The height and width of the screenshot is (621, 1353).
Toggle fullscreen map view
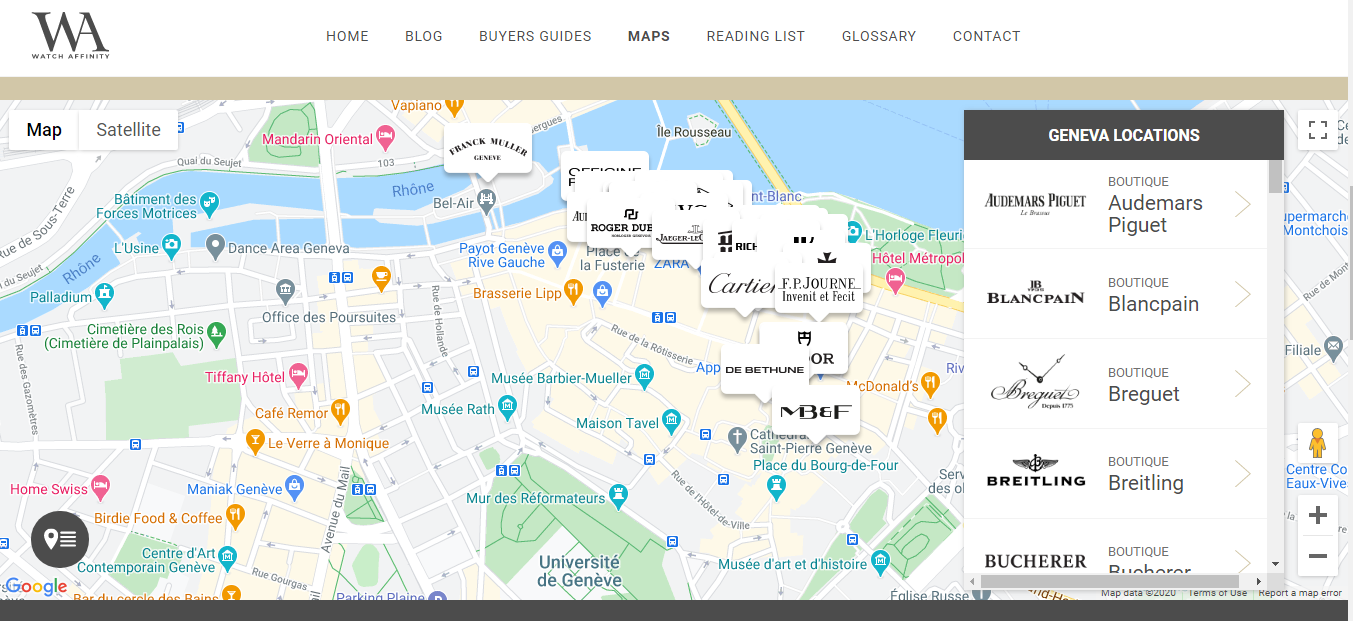[x=1318, y=130]
